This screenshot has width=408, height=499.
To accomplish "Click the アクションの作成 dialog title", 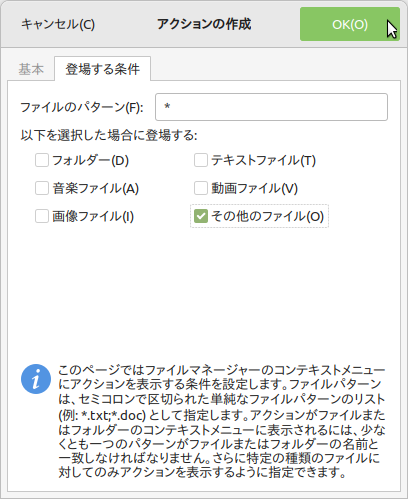I will point(204,24).
